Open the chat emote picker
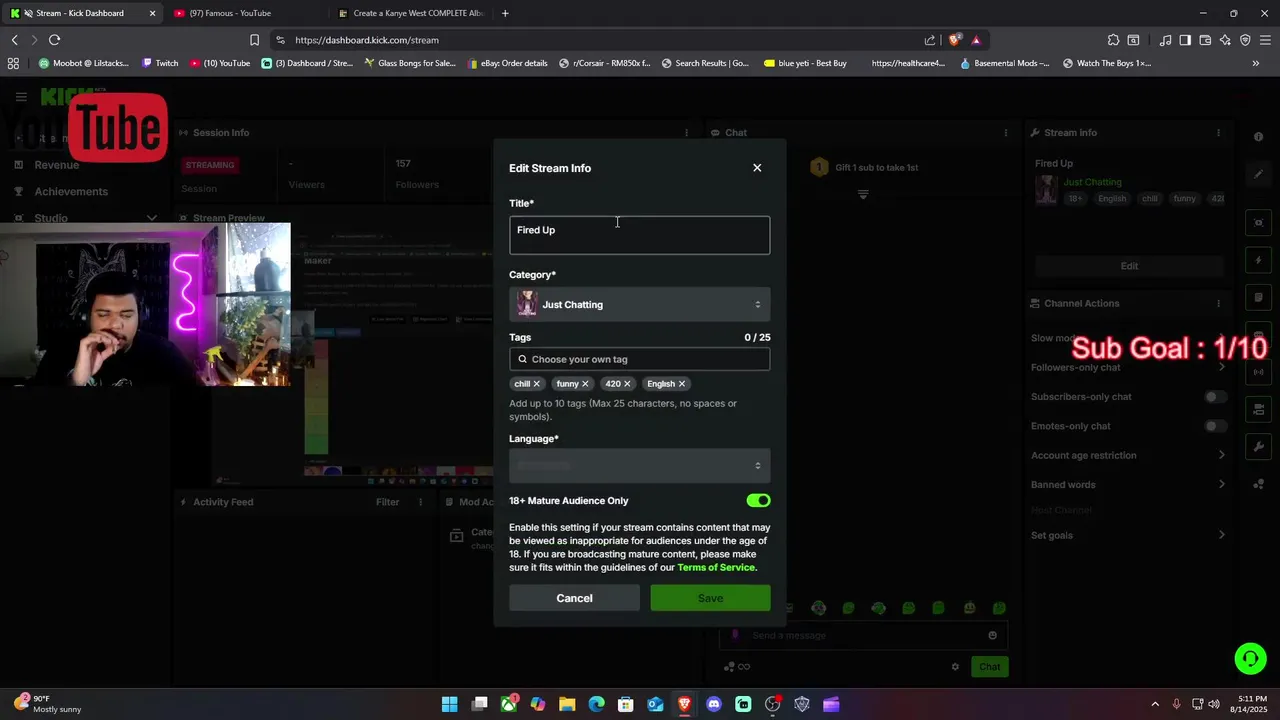1280x720 pixels. [992, 635]
